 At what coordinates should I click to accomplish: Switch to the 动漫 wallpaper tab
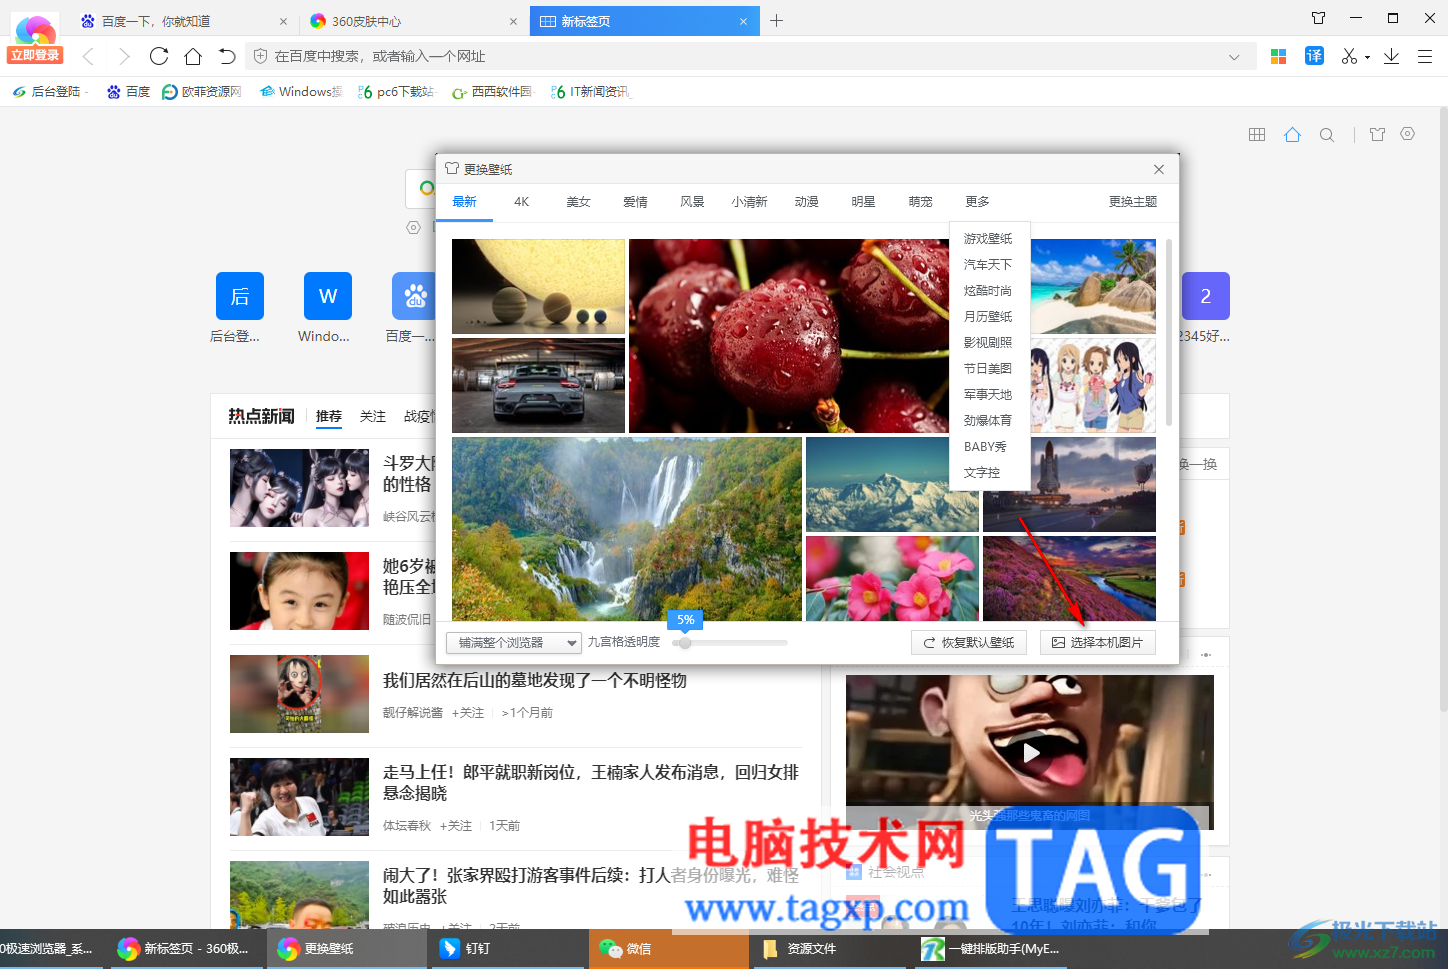pyautogui.click(x=806, y=202)
